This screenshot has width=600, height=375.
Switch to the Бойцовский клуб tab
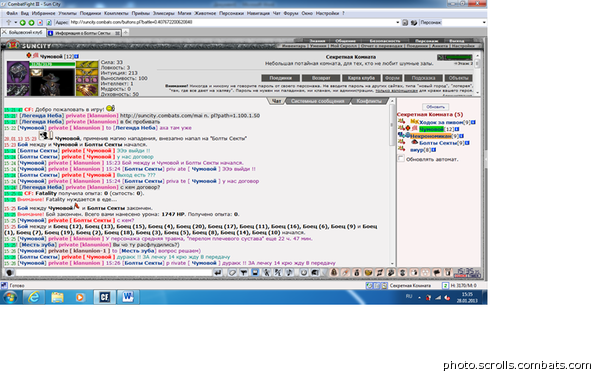point(23,33)
